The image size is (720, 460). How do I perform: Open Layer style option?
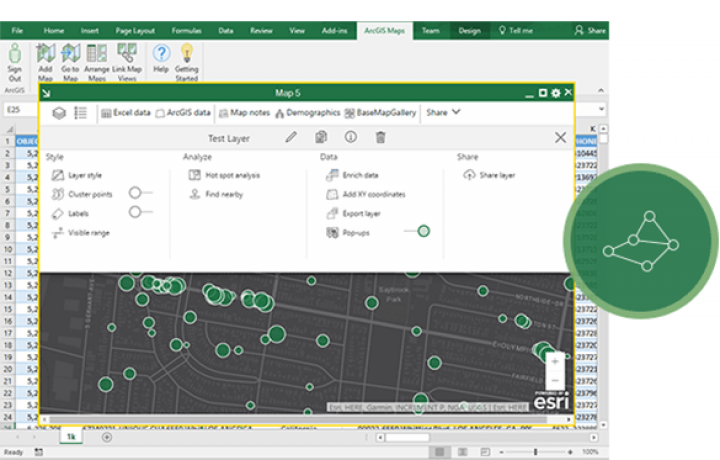click(77, 175)
